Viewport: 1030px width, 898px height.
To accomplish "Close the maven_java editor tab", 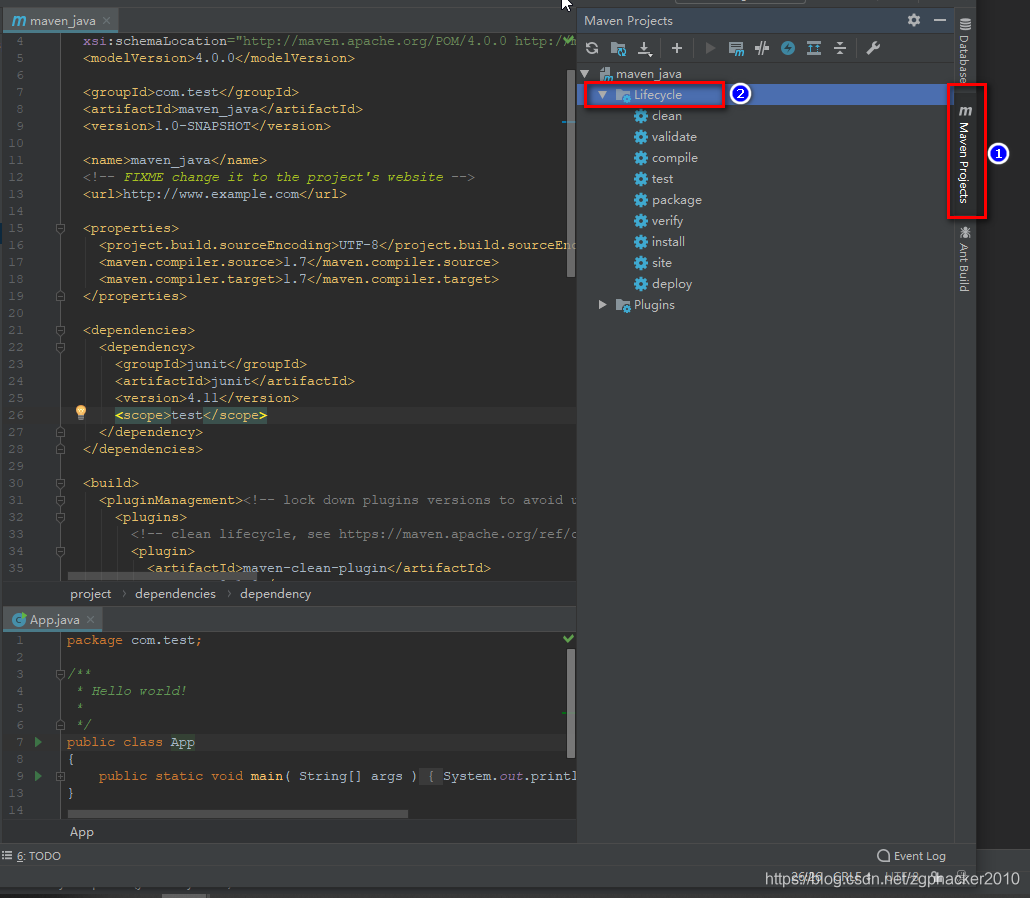I will (x=106, y=21).
